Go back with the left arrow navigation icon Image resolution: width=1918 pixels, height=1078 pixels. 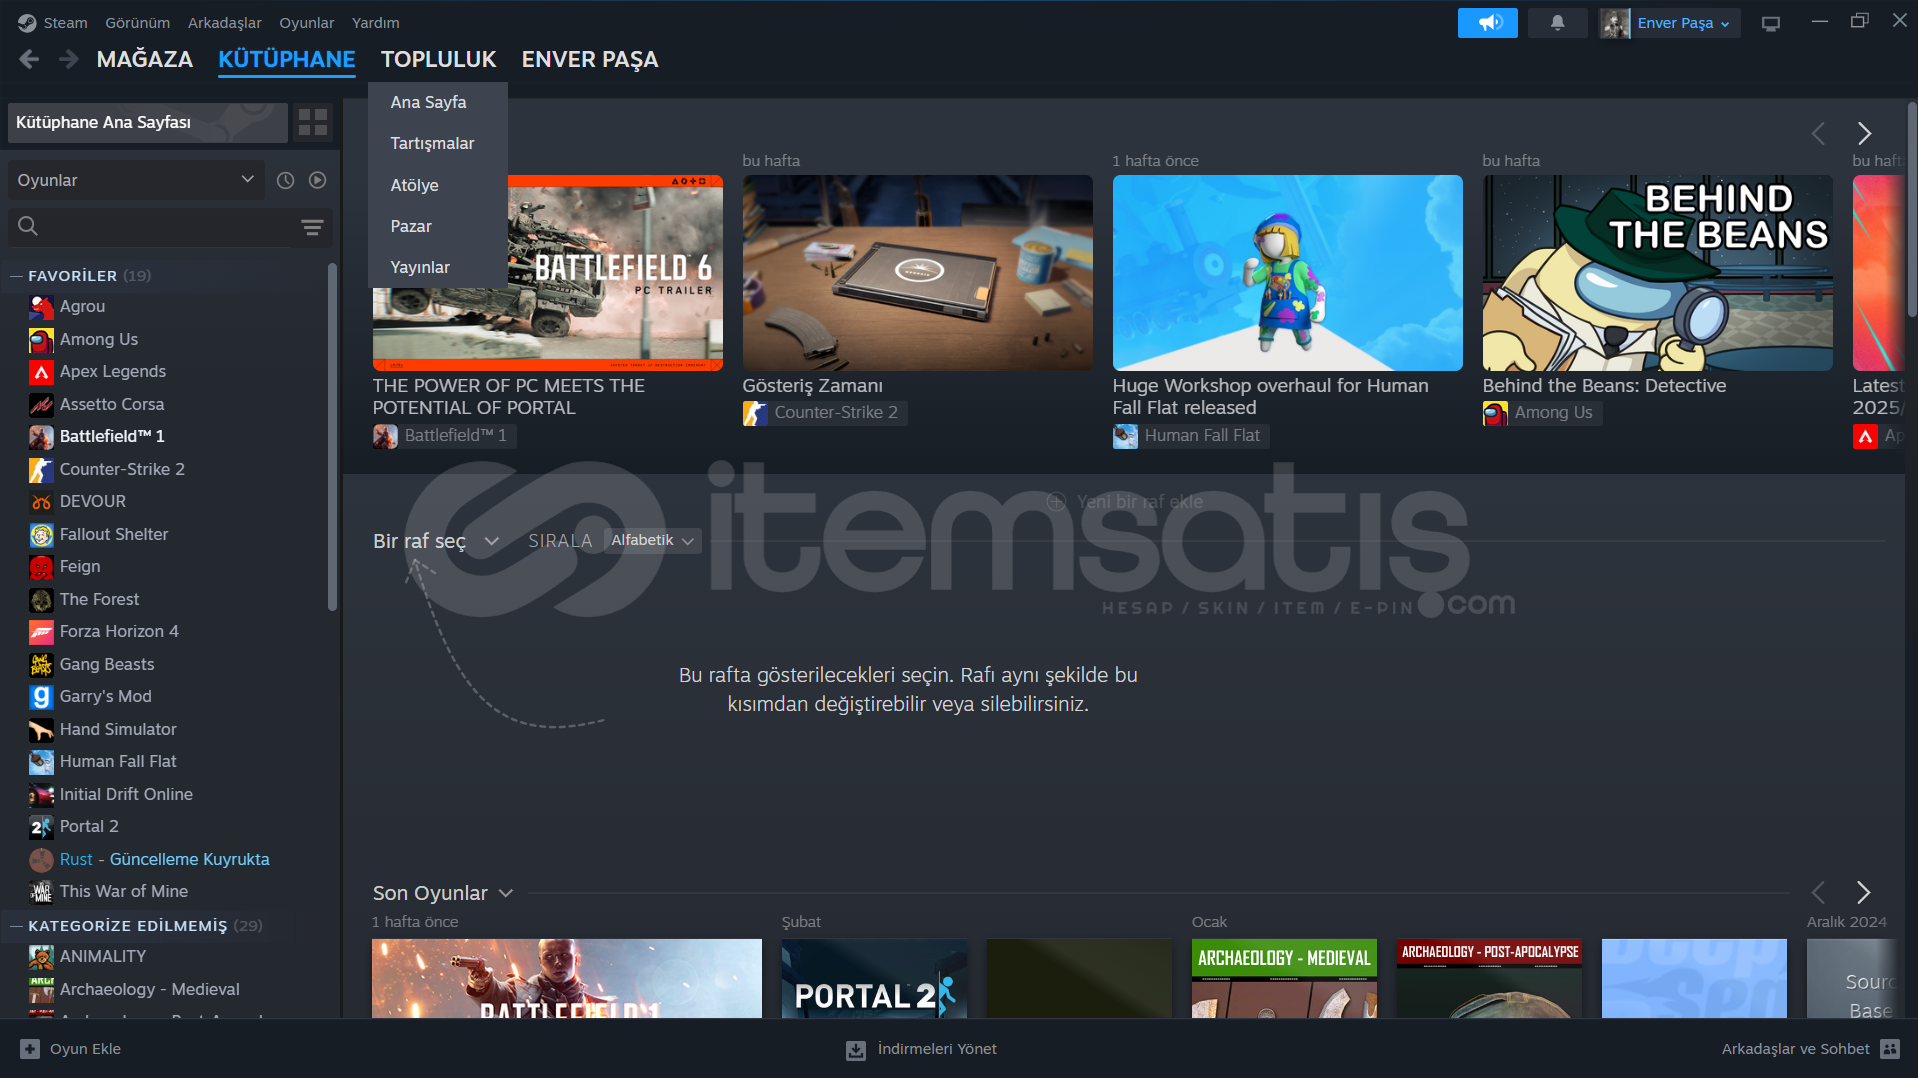29,60
